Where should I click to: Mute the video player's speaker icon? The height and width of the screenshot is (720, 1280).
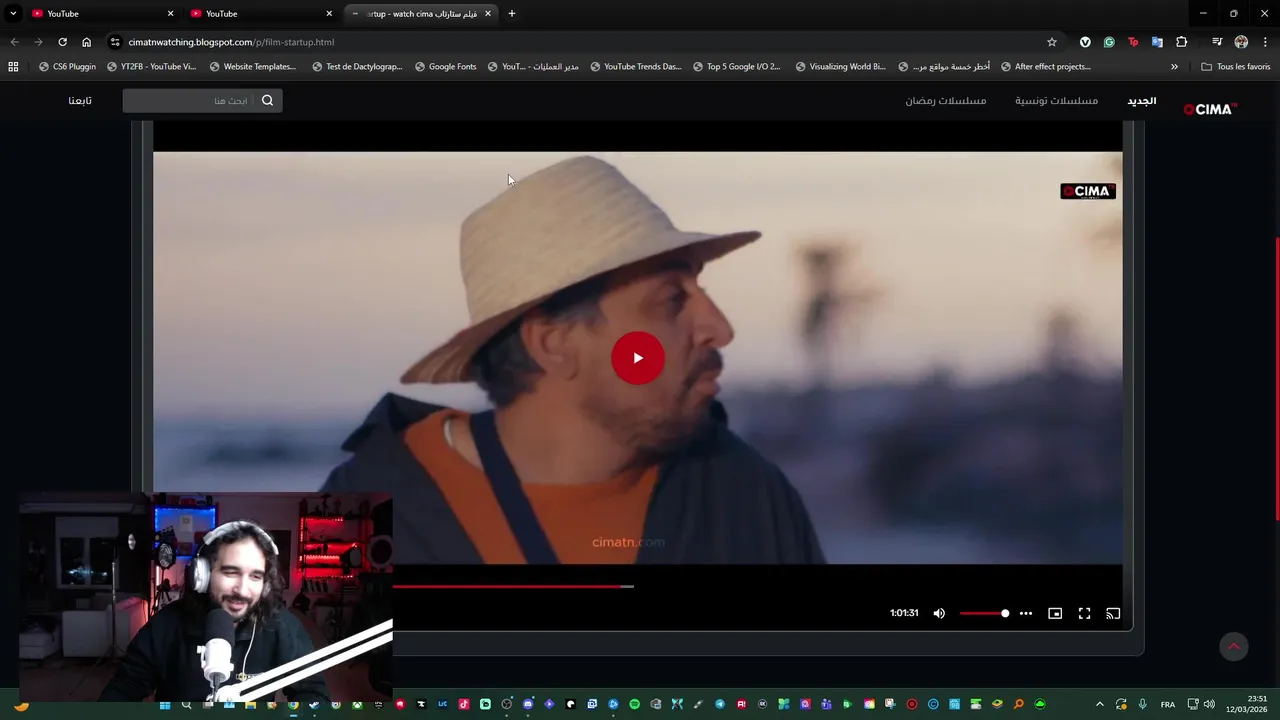coord(939,613)
